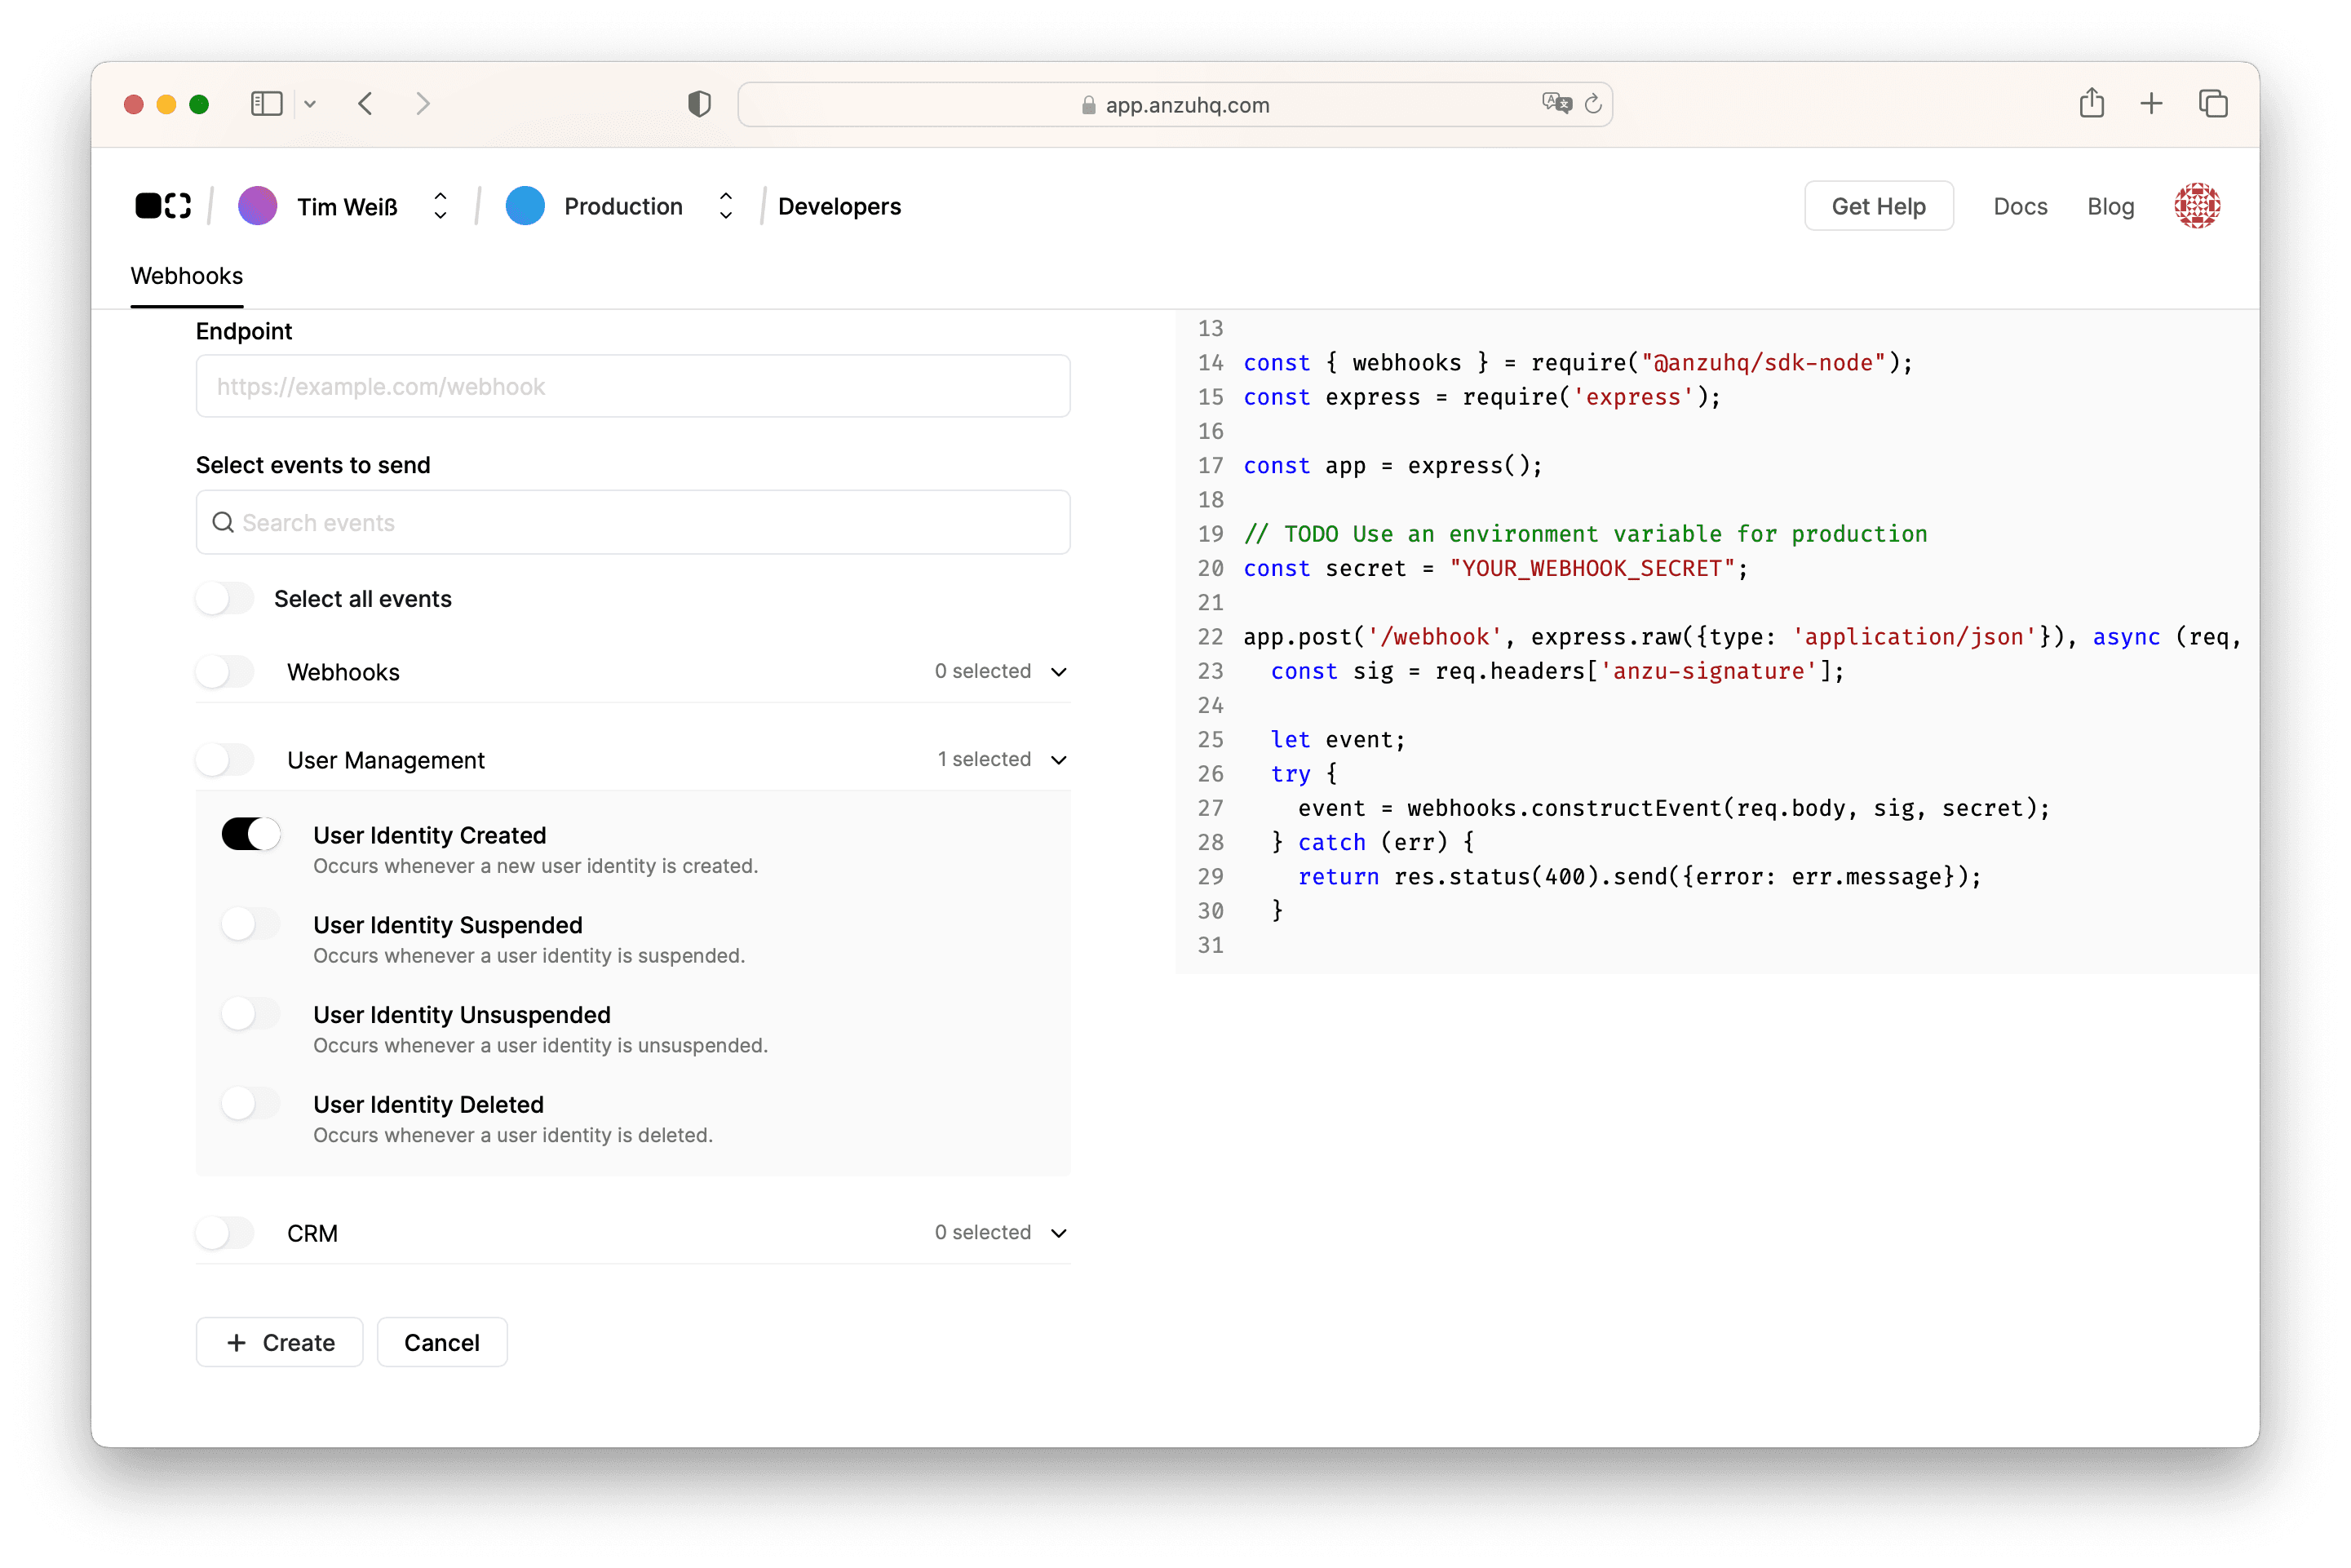Click the Endpoint URL input field

[633, 386]
